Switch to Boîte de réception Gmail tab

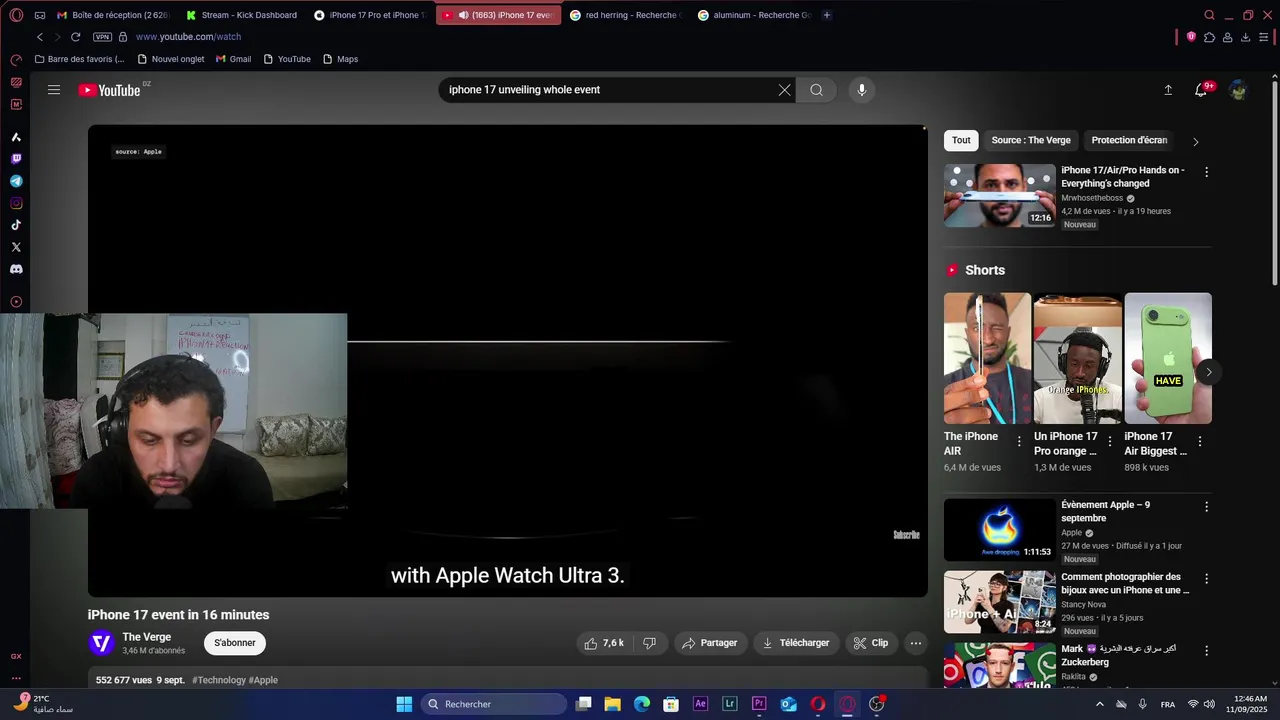pyautogui.click(x=113, y=15)
